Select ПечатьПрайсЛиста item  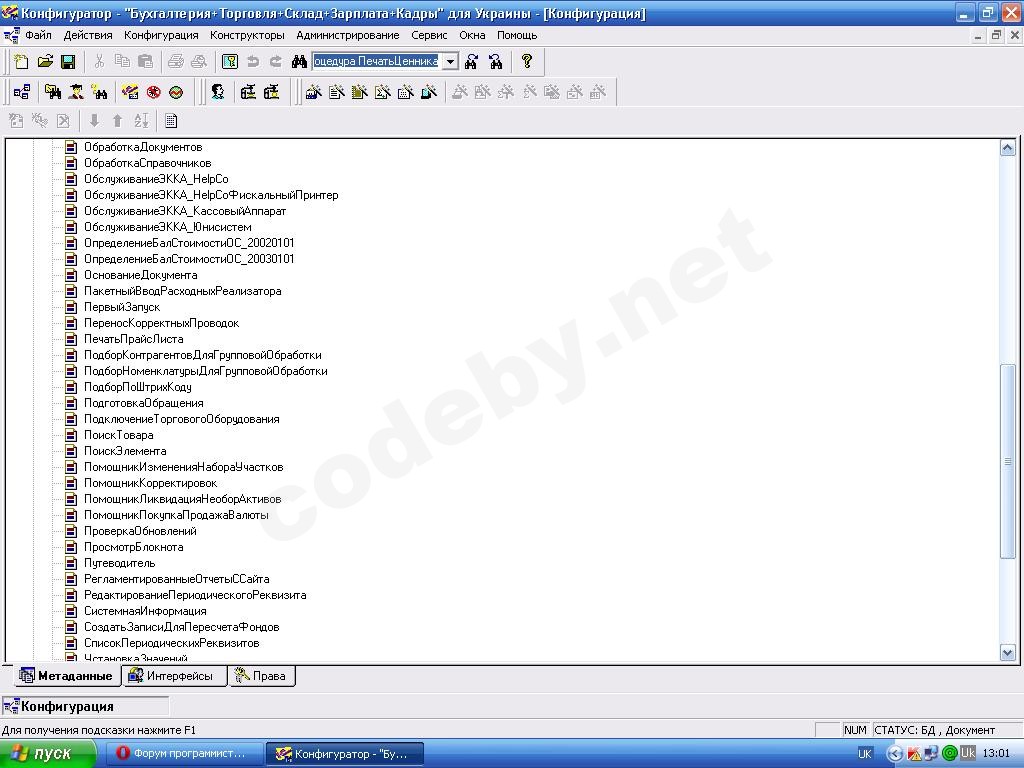point(134,339)
